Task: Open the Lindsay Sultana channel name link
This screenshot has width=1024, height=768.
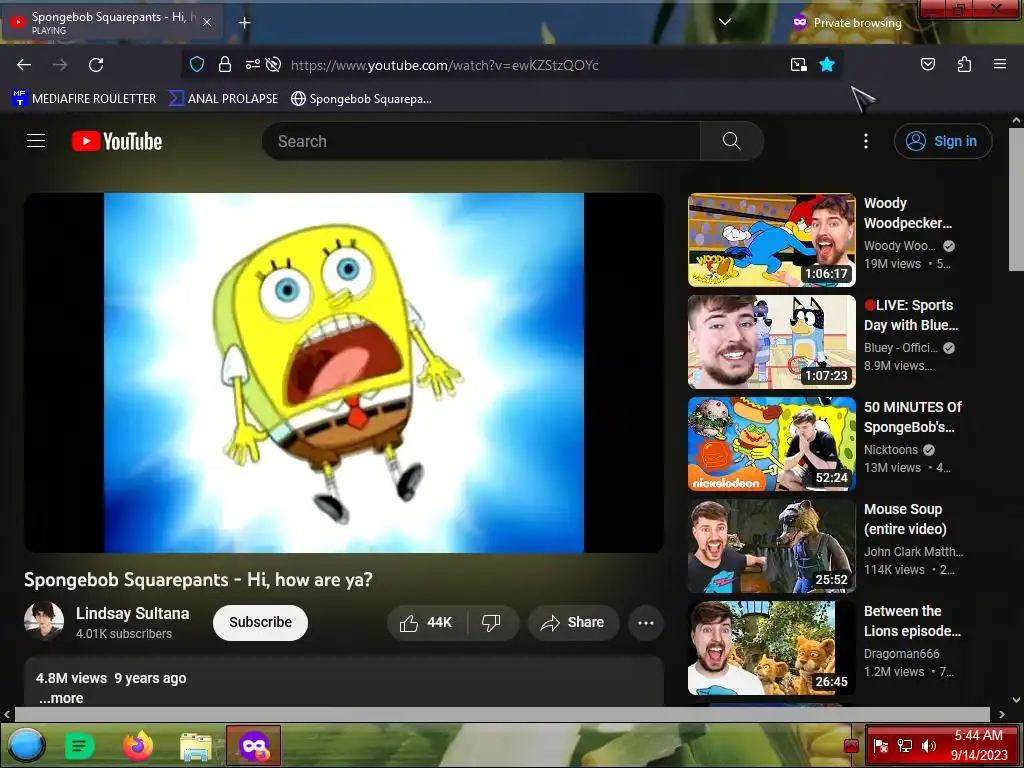Action: (133, 613)
